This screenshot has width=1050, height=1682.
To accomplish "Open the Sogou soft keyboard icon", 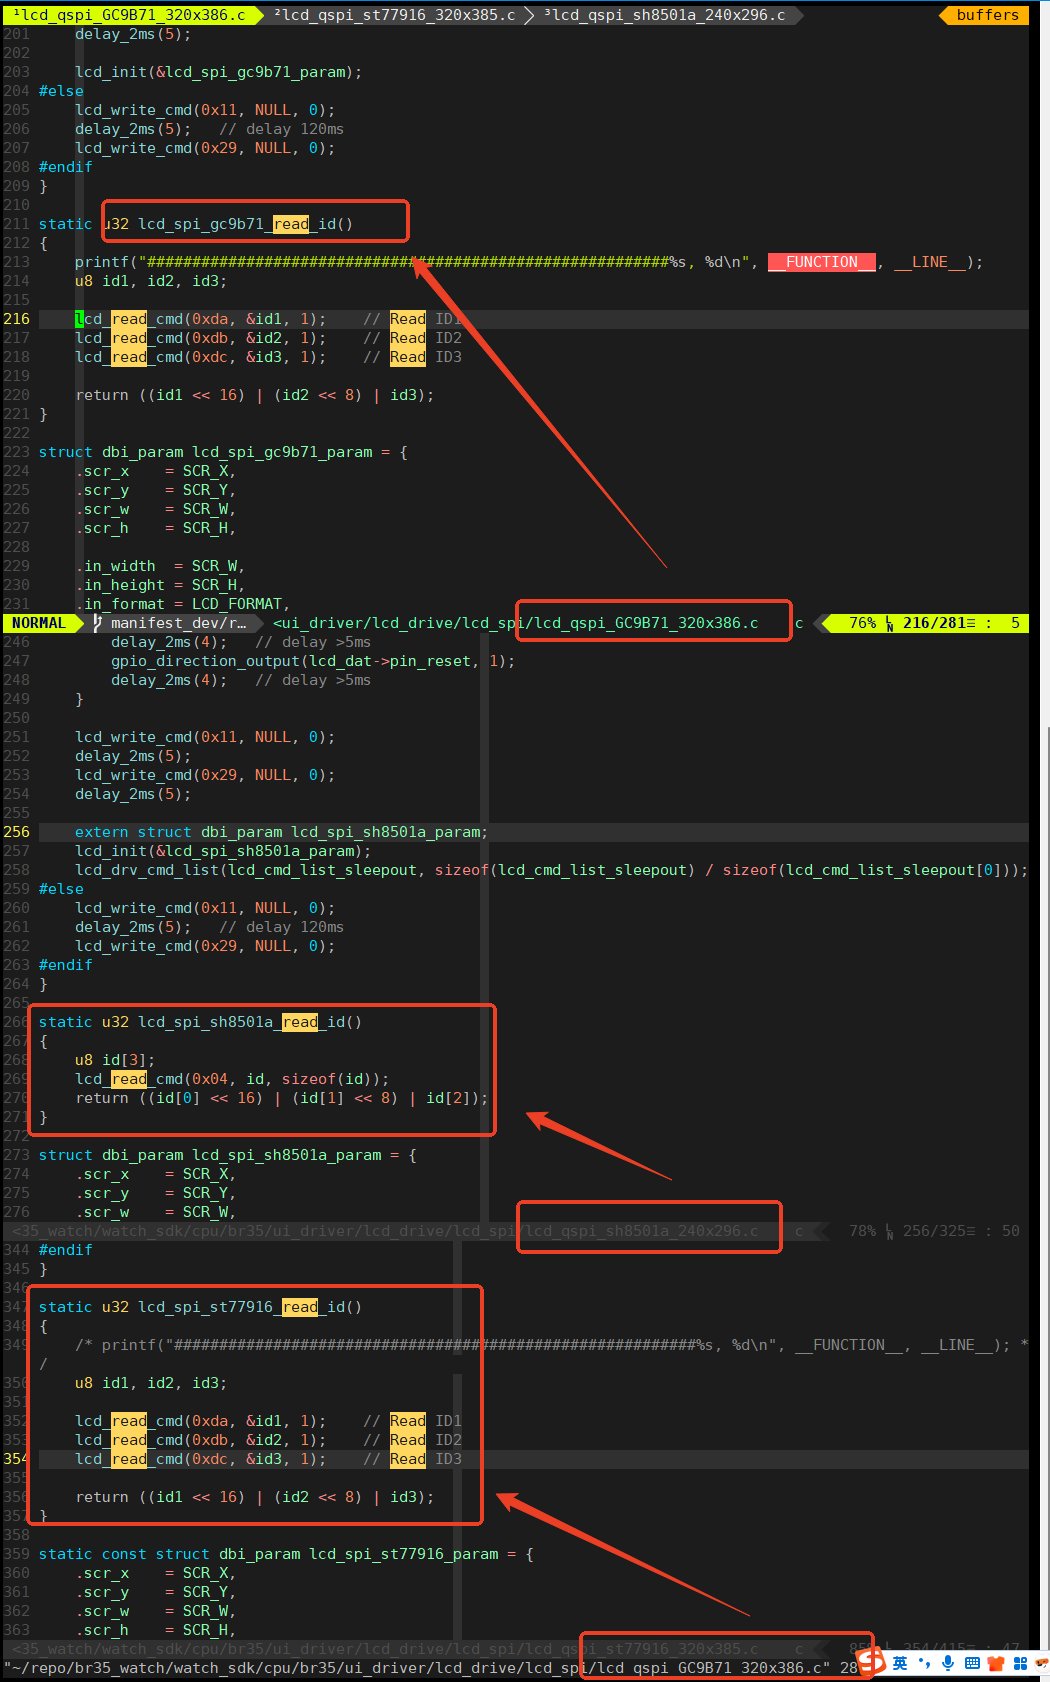I will (x=972, y=1663).
